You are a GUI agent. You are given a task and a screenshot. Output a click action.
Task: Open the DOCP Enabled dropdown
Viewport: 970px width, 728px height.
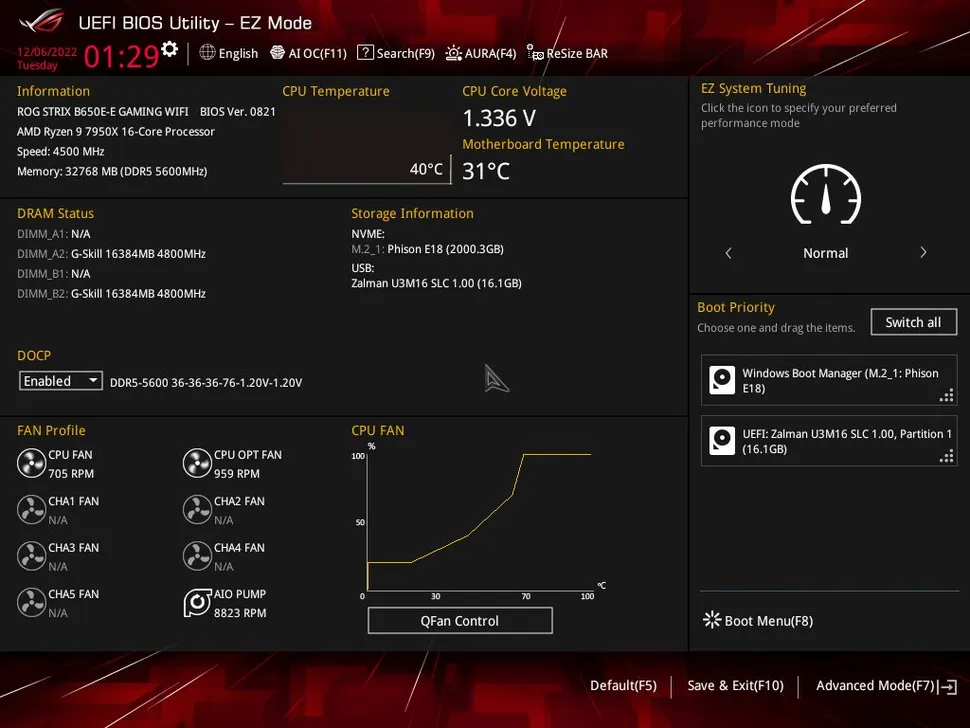pos(61,381)
